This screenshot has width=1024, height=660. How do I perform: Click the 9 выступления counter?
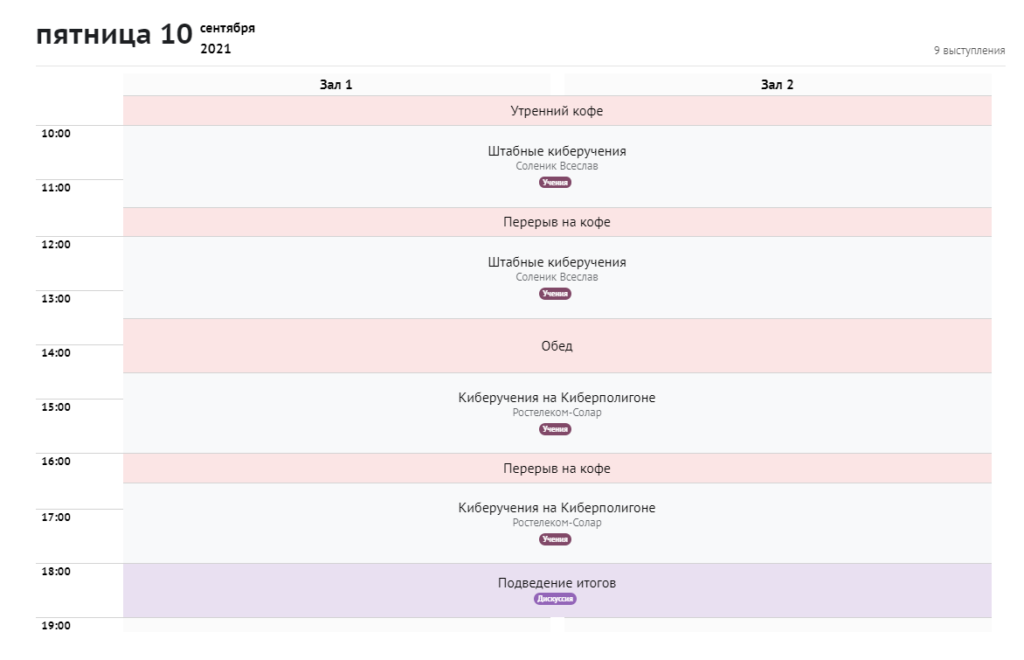pos(968,50)
